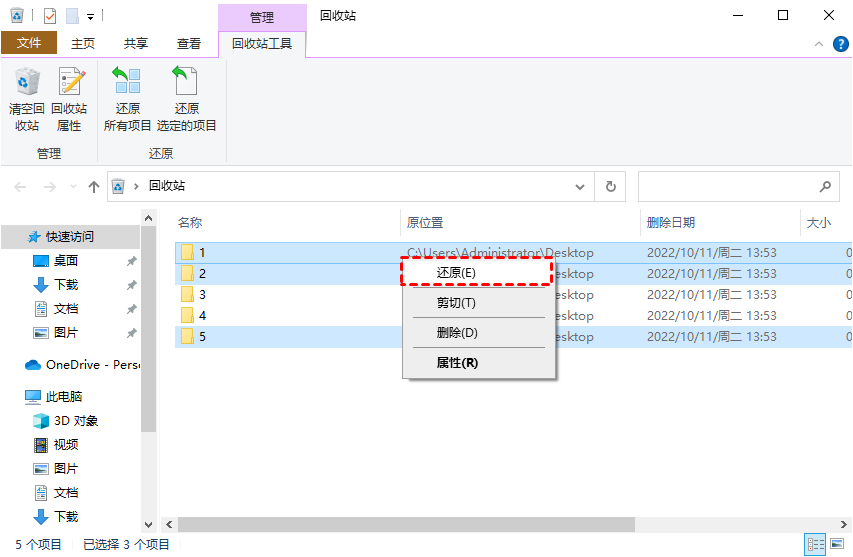Click the horizontal scrollbar in file list
This screenshot has width=853, height=557.
tap(405, 525)
